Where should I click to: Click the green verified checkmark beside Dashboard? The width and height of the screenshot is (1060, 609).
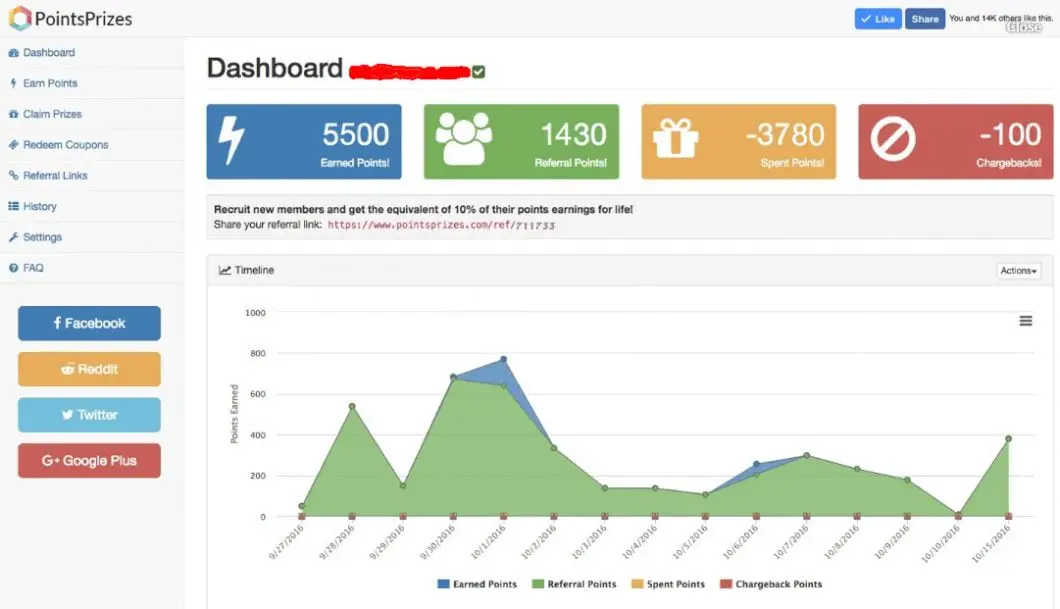(x=479, y=71)
